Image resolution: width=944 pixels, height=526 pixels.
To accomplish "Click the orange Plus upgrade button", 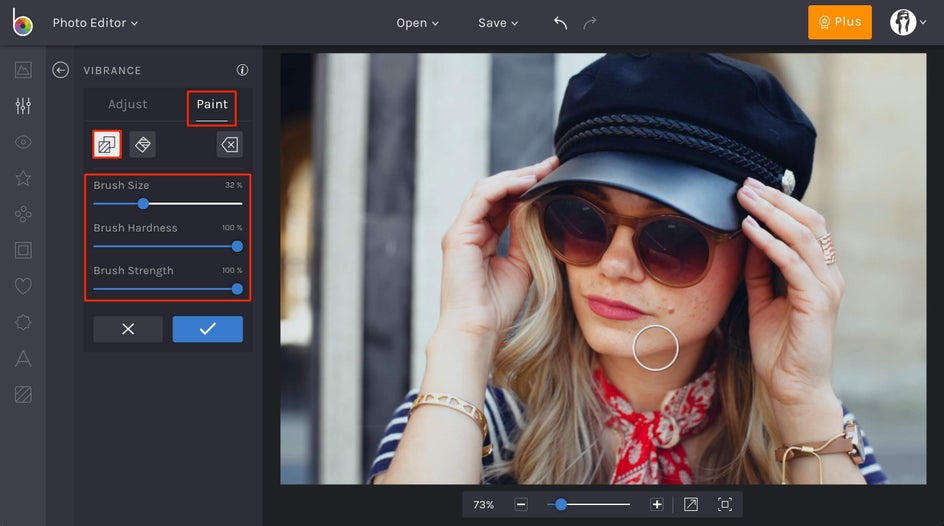I will pyautogui.click(x=839, y=22).
